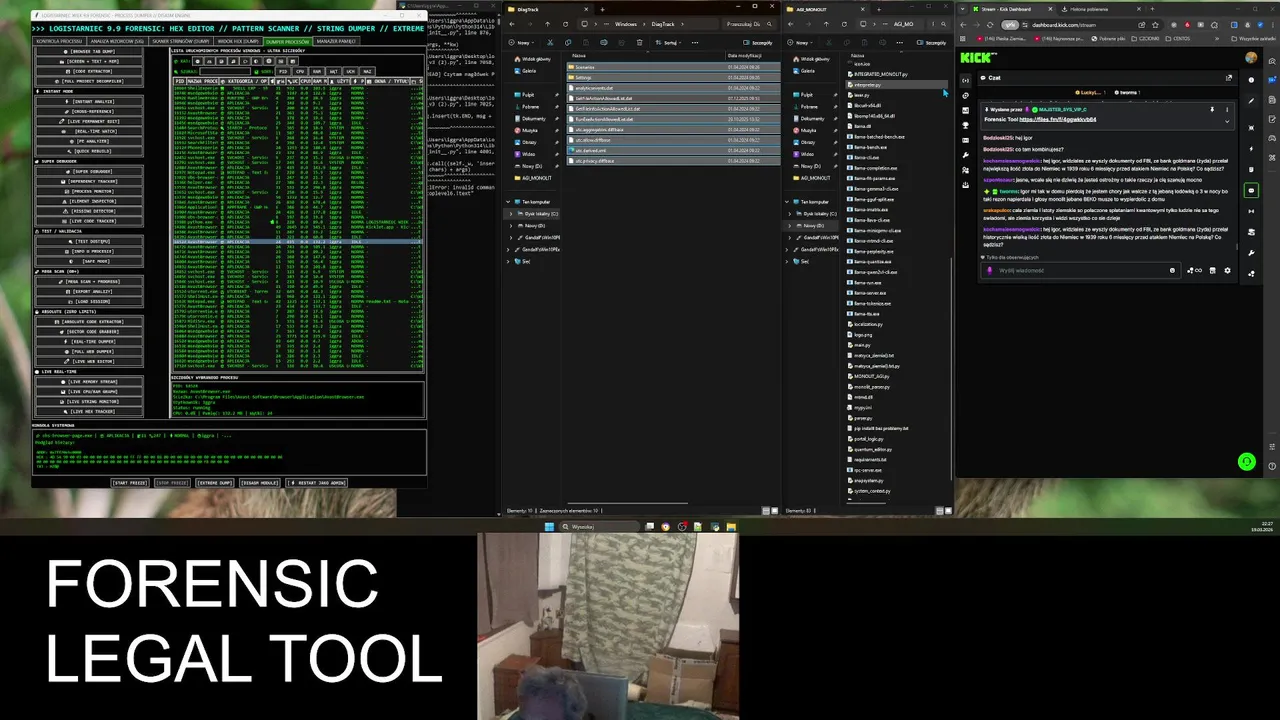Refresh the AGI_MONOLIT Explorer window
1280x720 pixels.
(x=844, y=24)
